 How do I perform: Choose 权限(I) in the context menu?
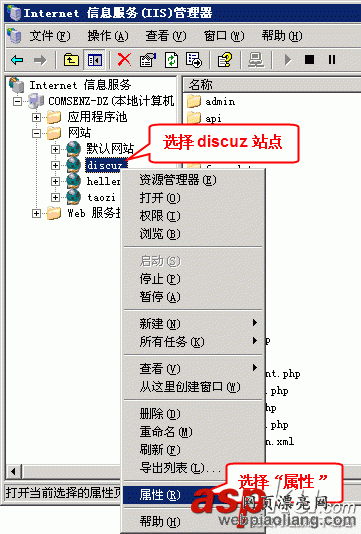(x=193, y=216)
